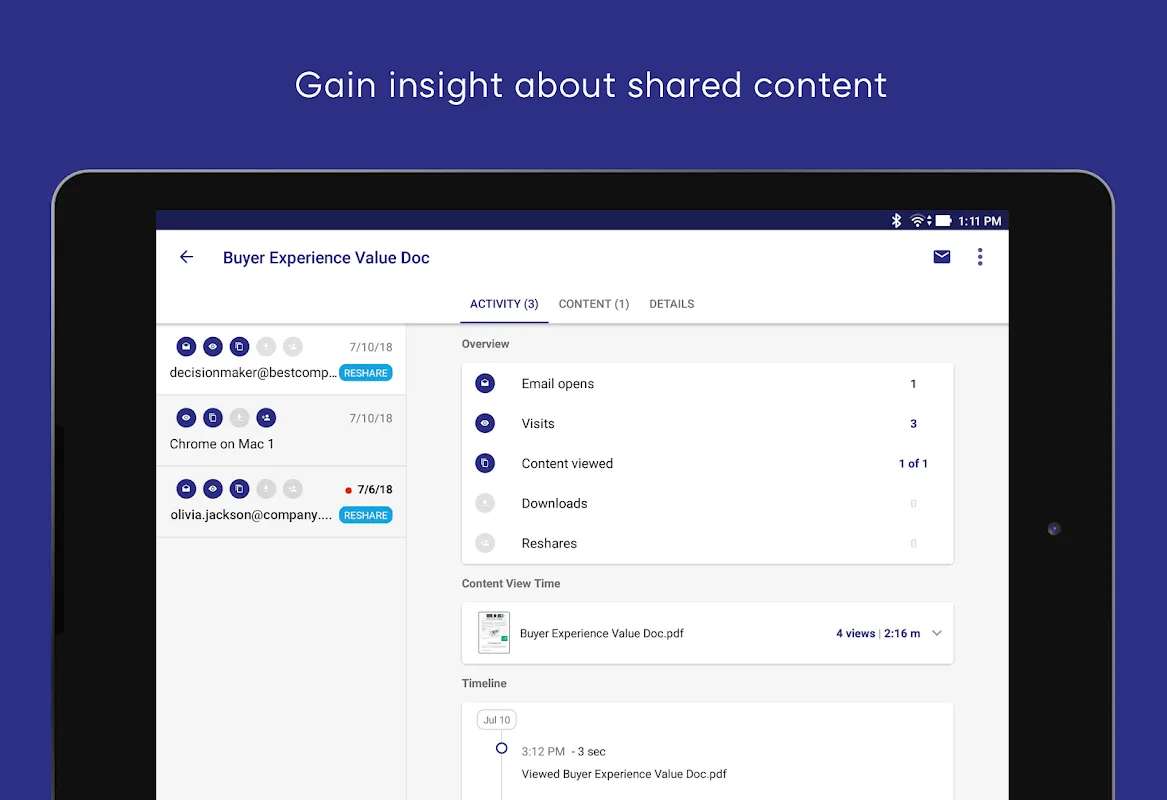Click the Downloads overview icon
Image resolution: width=1167 pixels, height=800 pixels.
[x=485, y=503]
